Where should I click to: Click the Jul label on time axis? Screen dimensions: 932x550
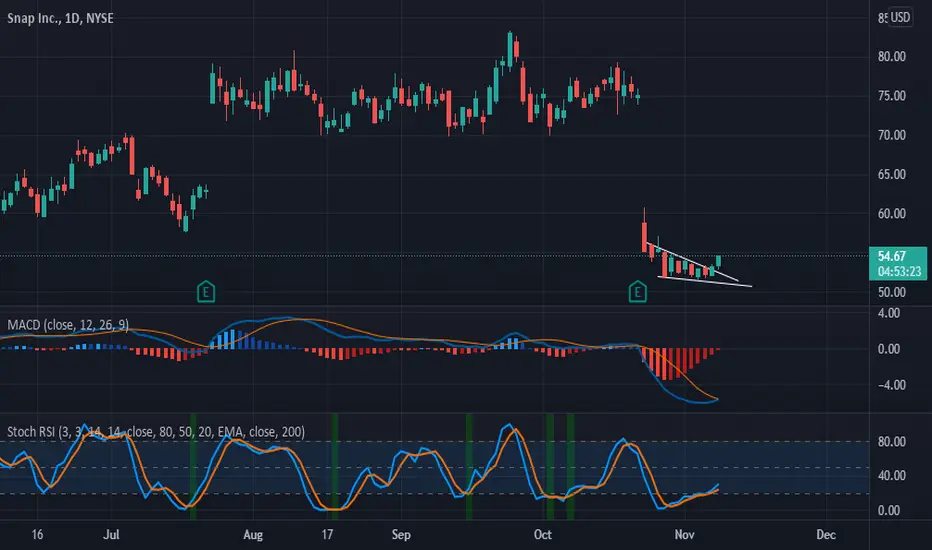111,535
